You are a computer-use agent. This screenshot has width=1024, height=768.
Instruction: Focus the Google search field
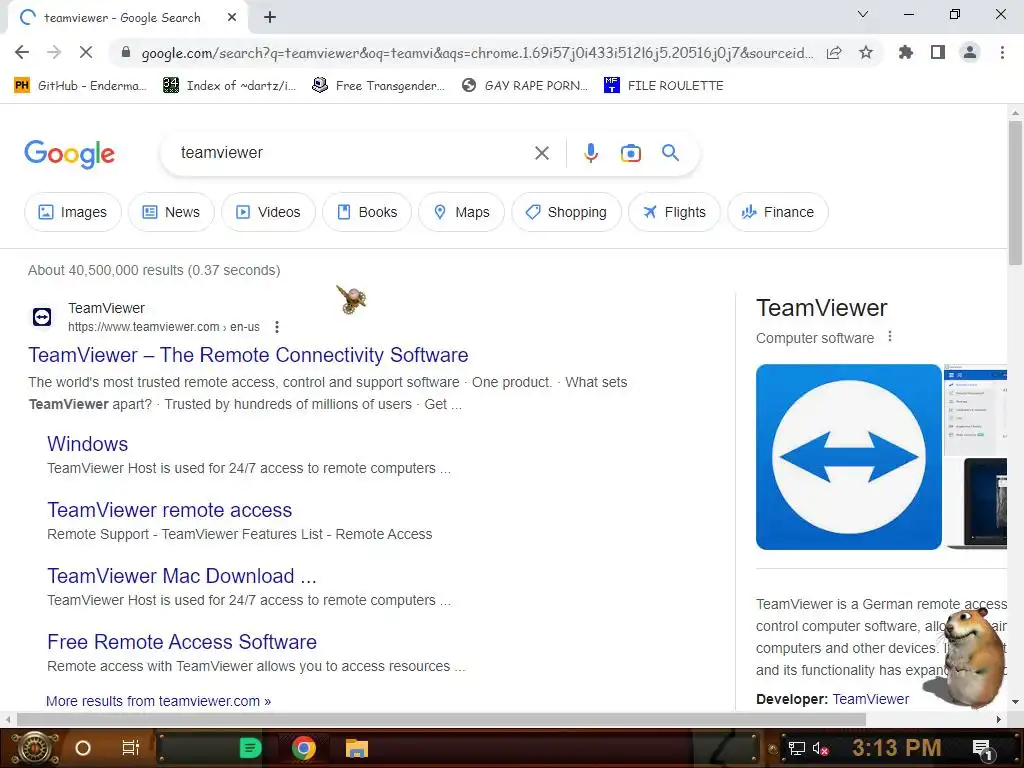(x=353, y=153)
